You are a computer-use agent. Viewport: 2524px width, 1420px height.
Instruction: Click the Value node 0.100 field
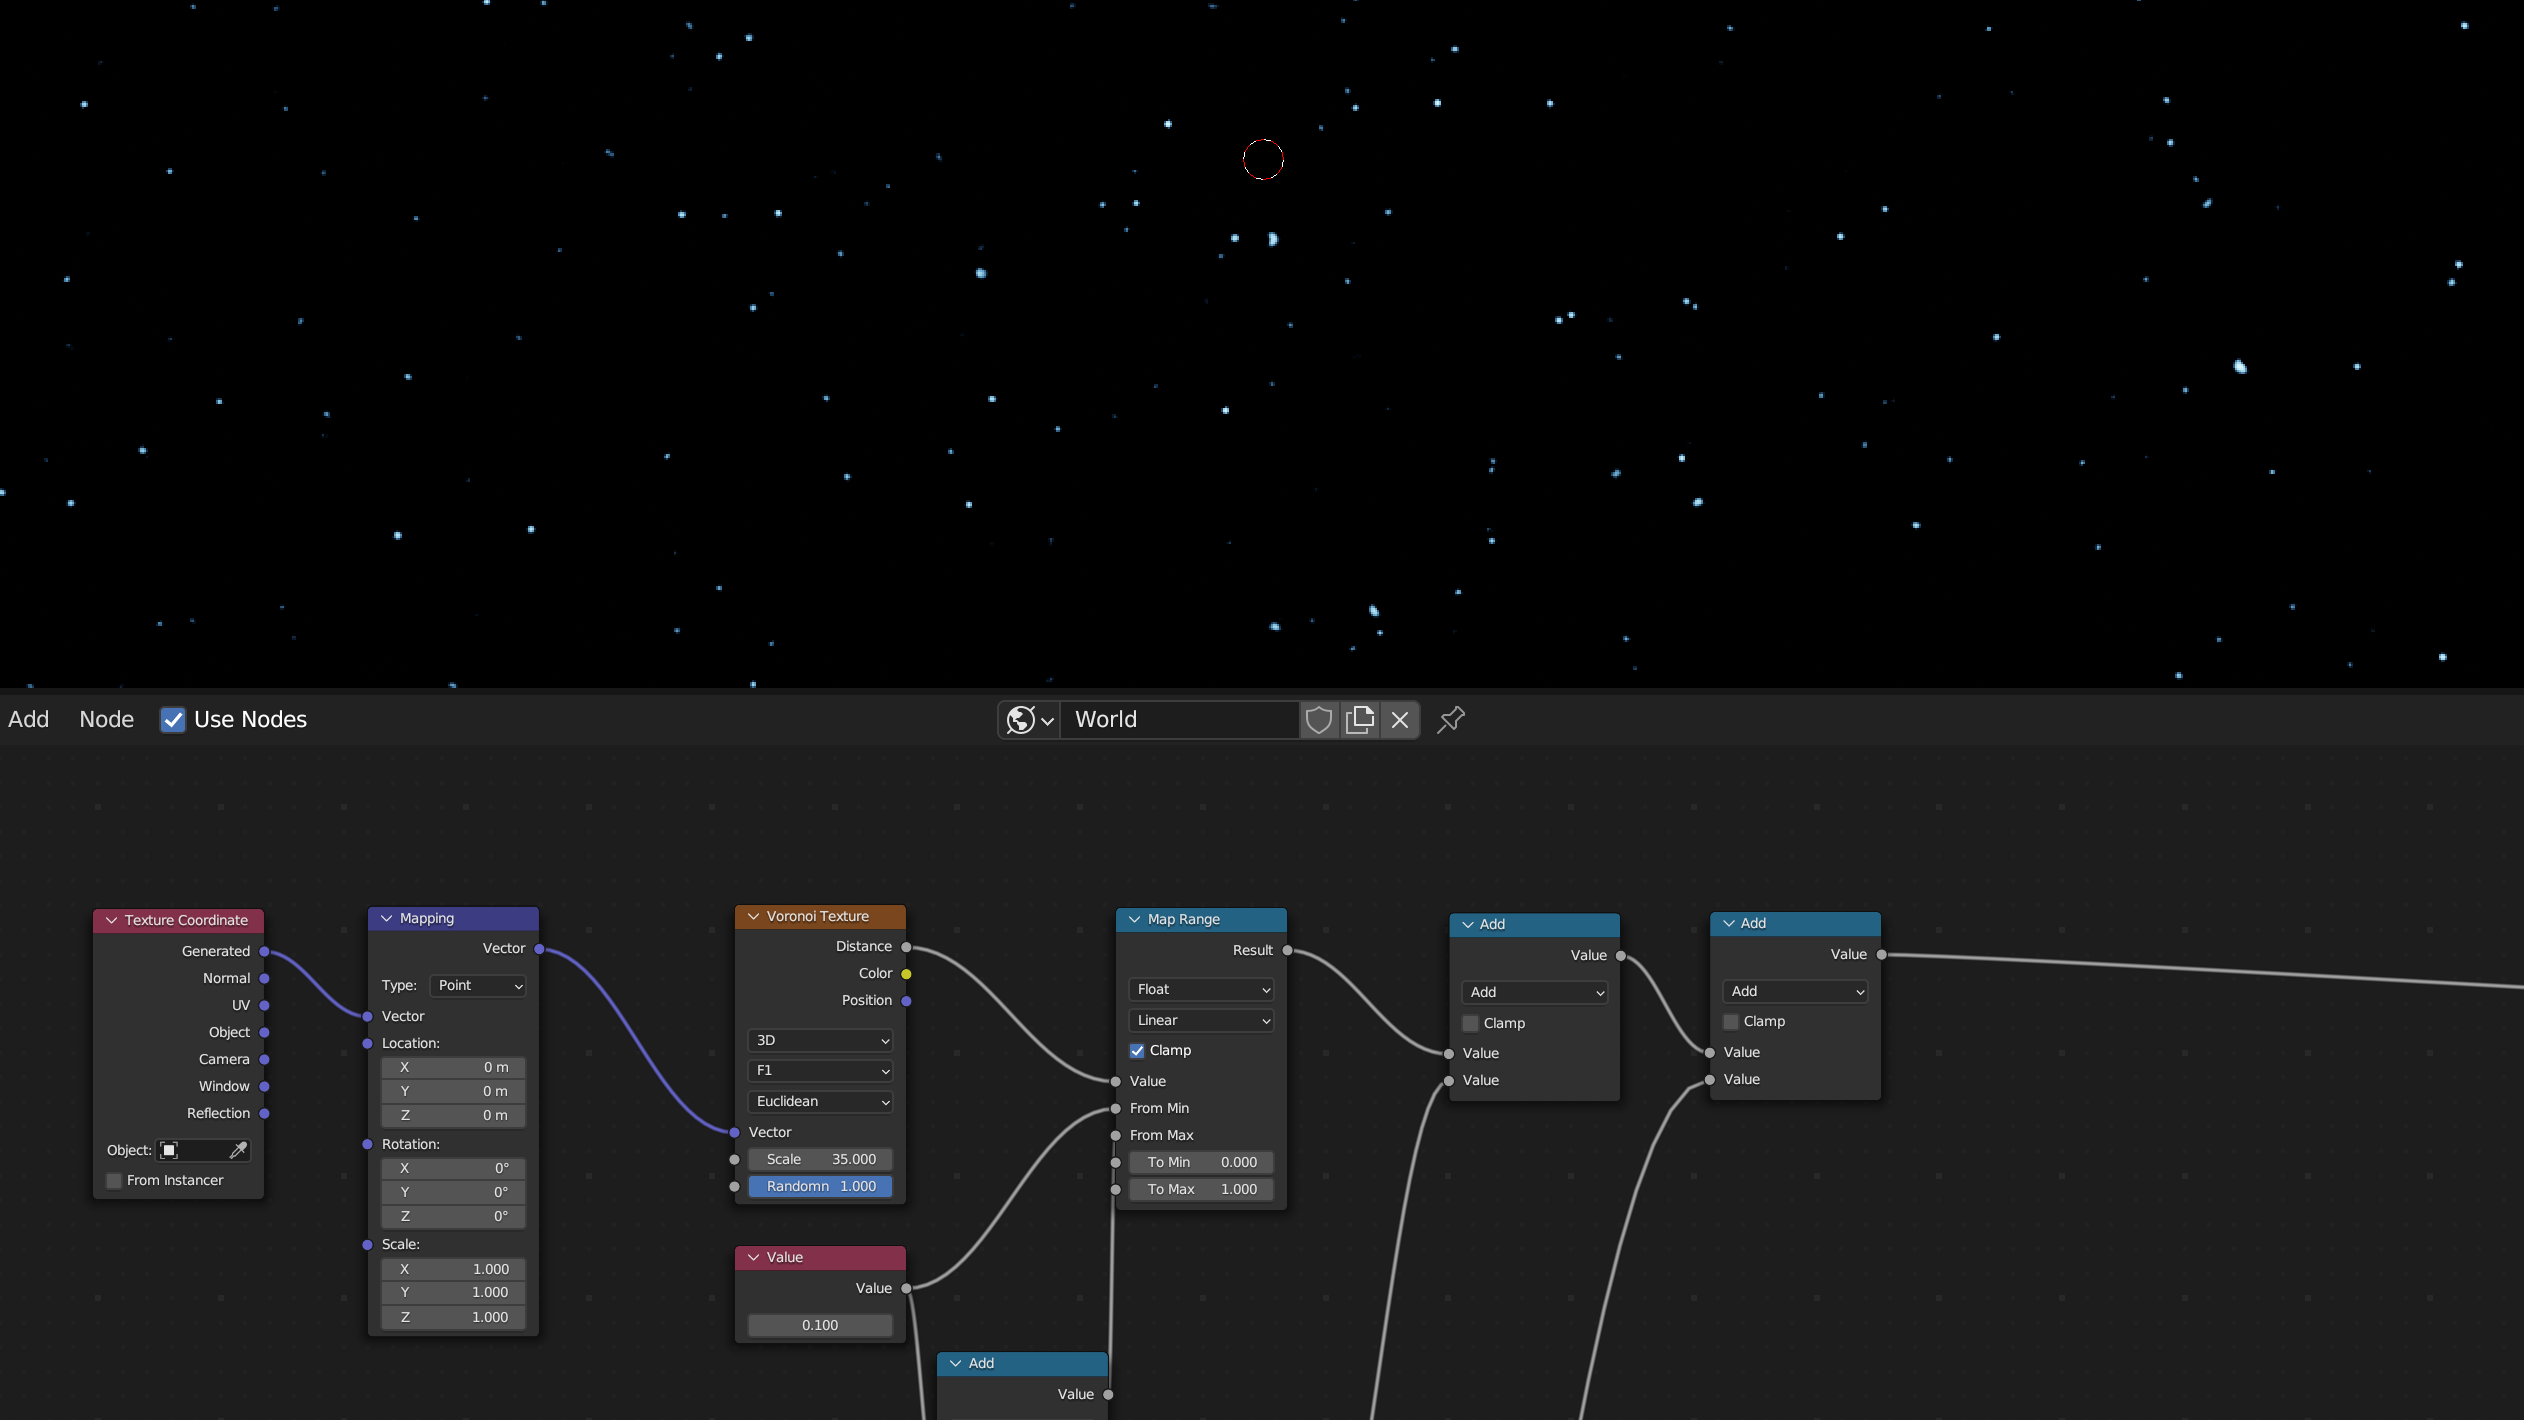coord(820,1326)
